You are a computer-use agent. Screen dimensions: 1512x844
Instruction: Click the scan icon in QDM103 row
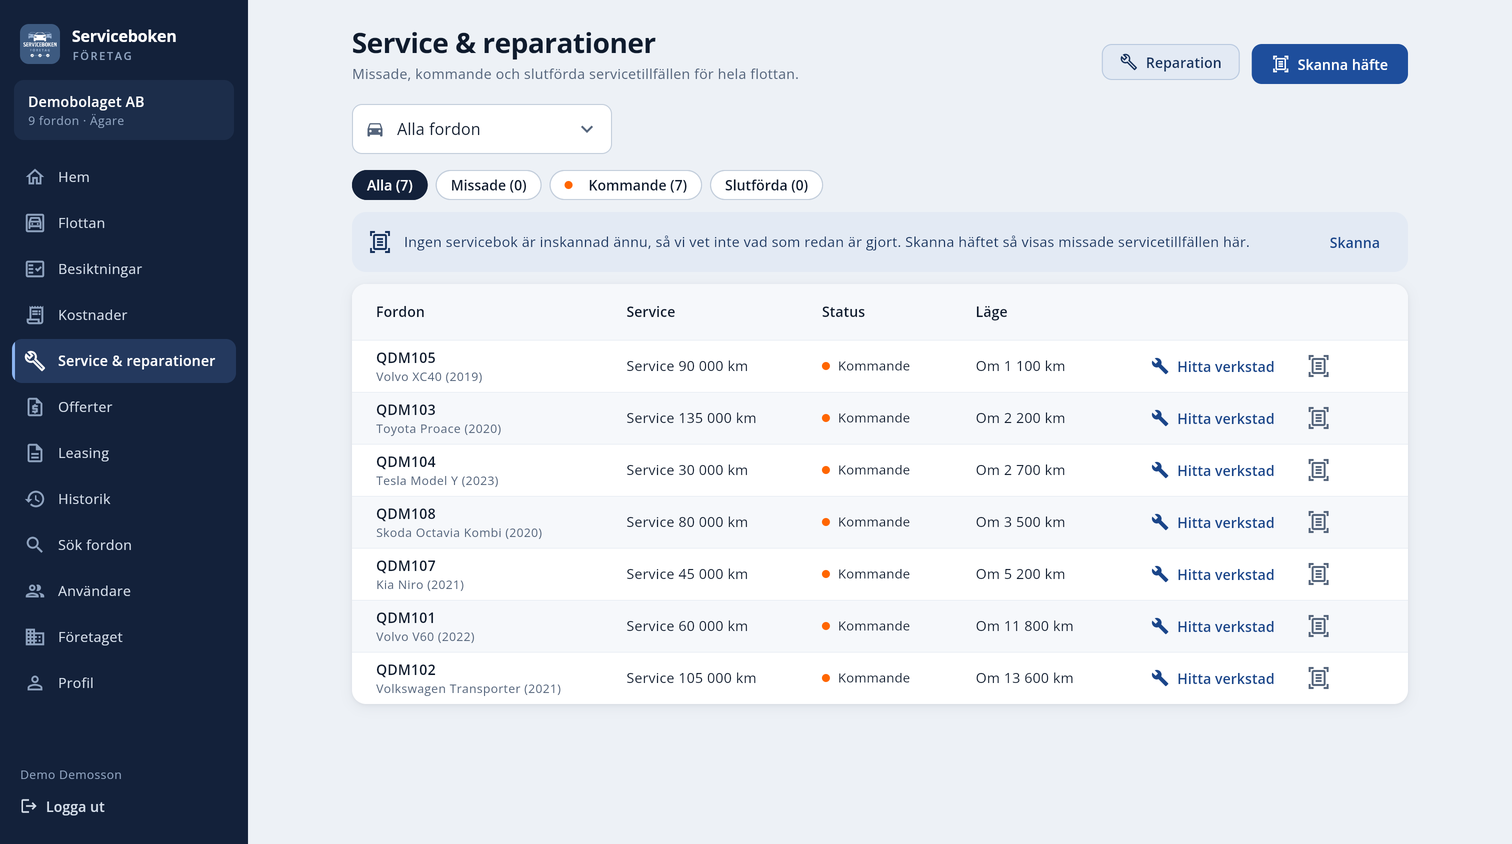click(1318, 418)
